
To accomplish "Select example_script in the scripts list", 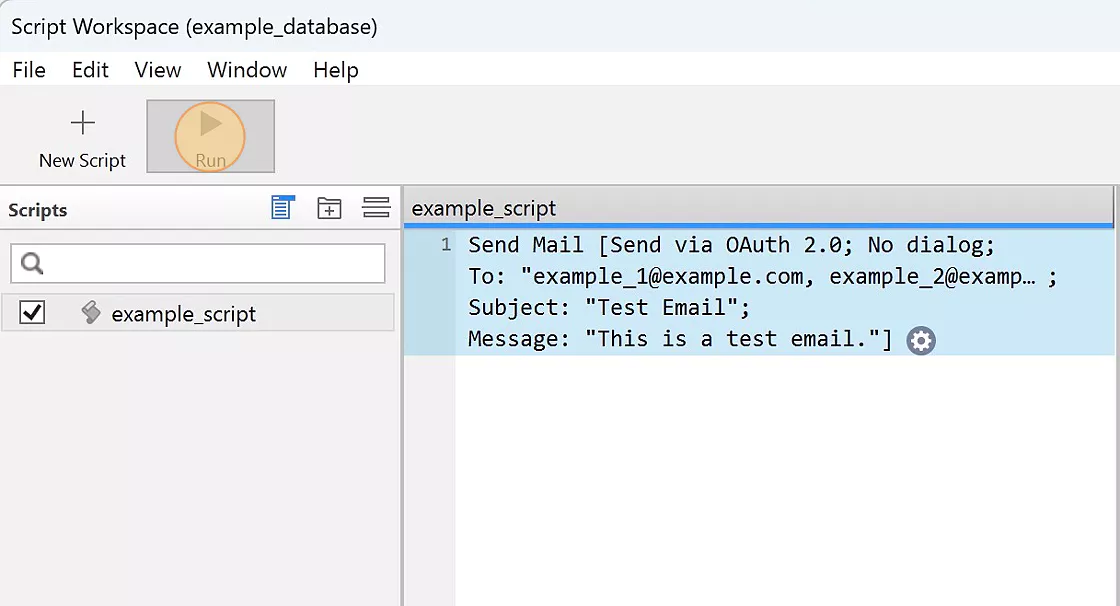I will [x=198, y=313].
